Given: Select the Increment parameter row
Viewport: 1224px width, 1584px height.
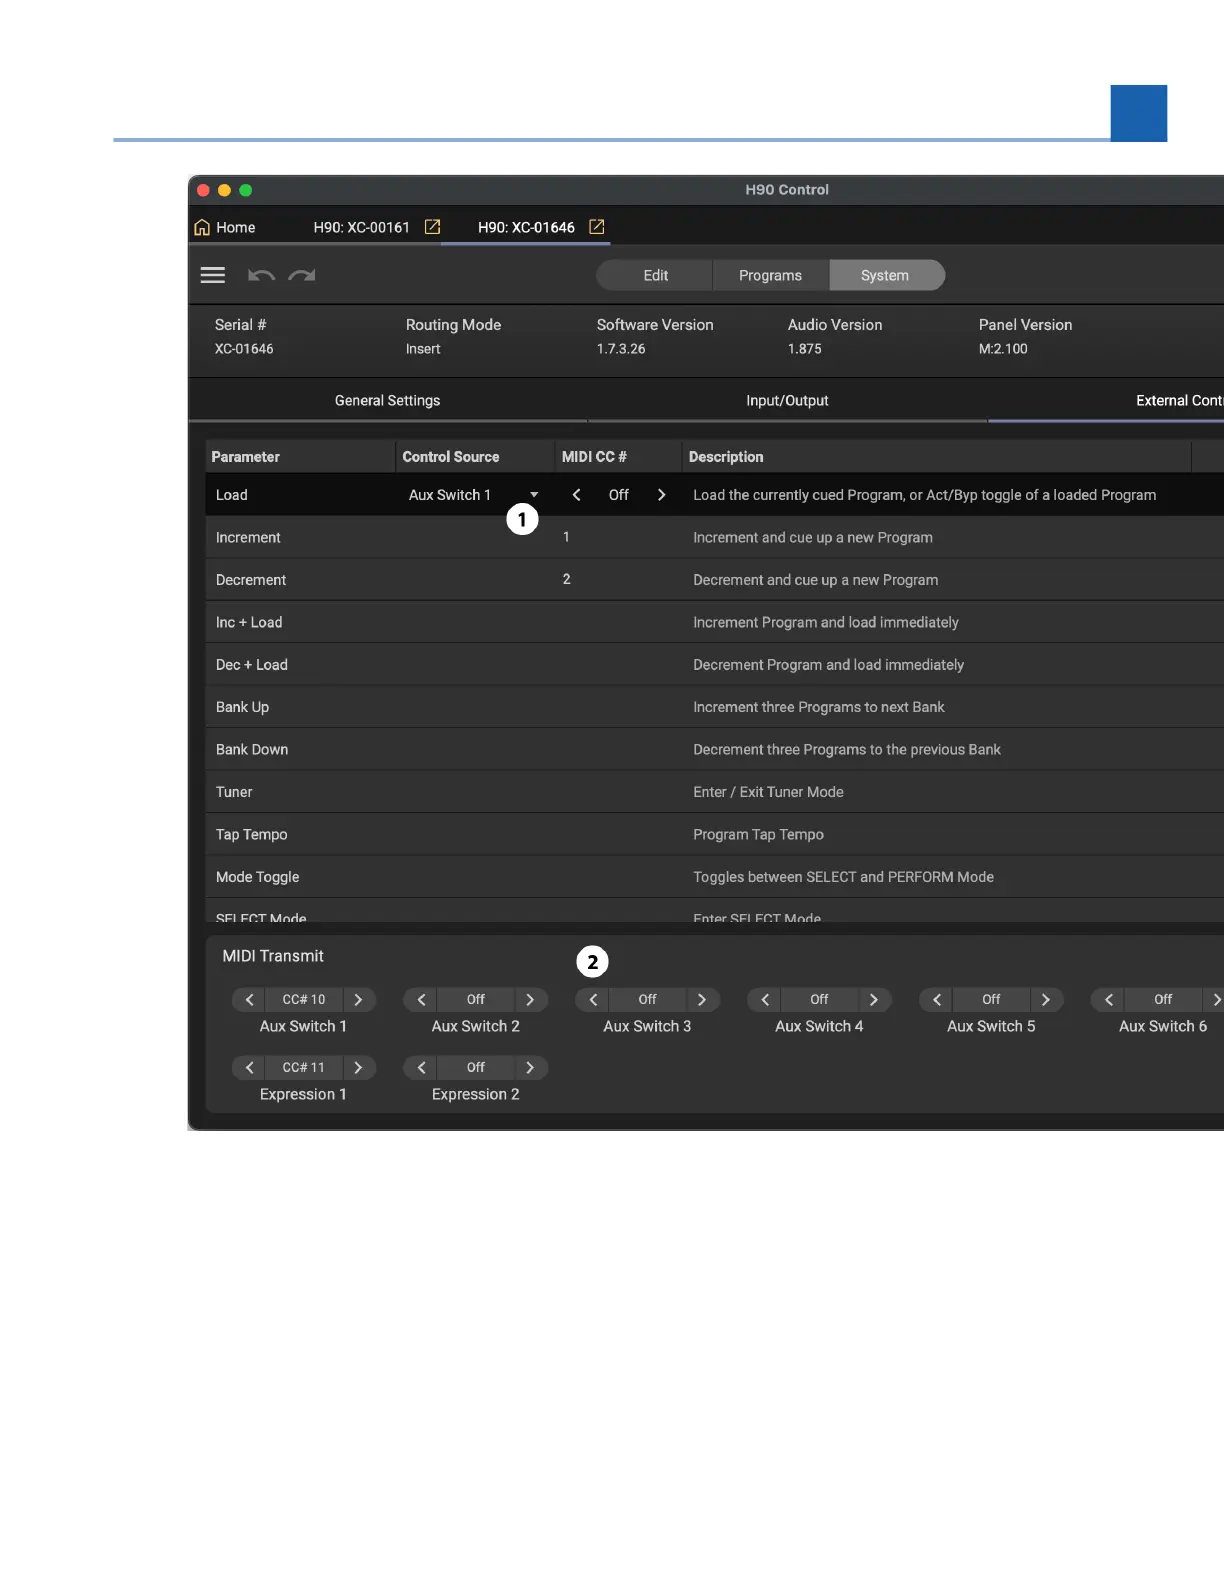Looking at the screenshot, I should 714,537.
